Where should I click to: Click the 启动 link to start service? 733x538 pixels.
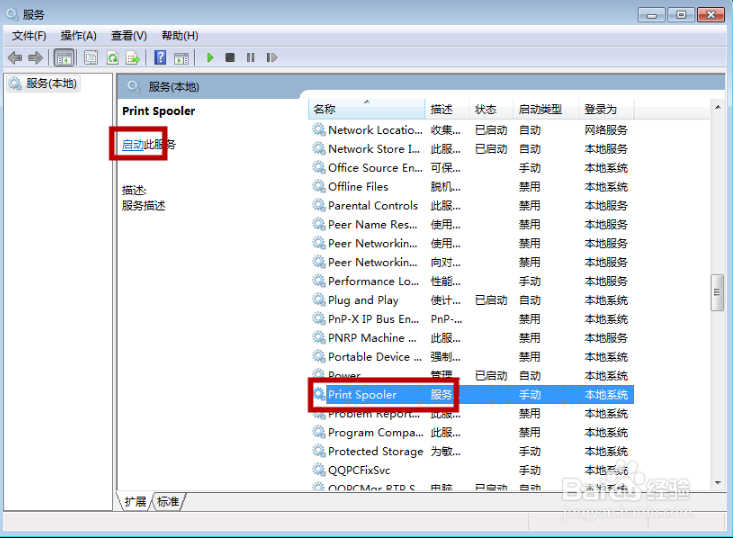click(x=132, y=145)
